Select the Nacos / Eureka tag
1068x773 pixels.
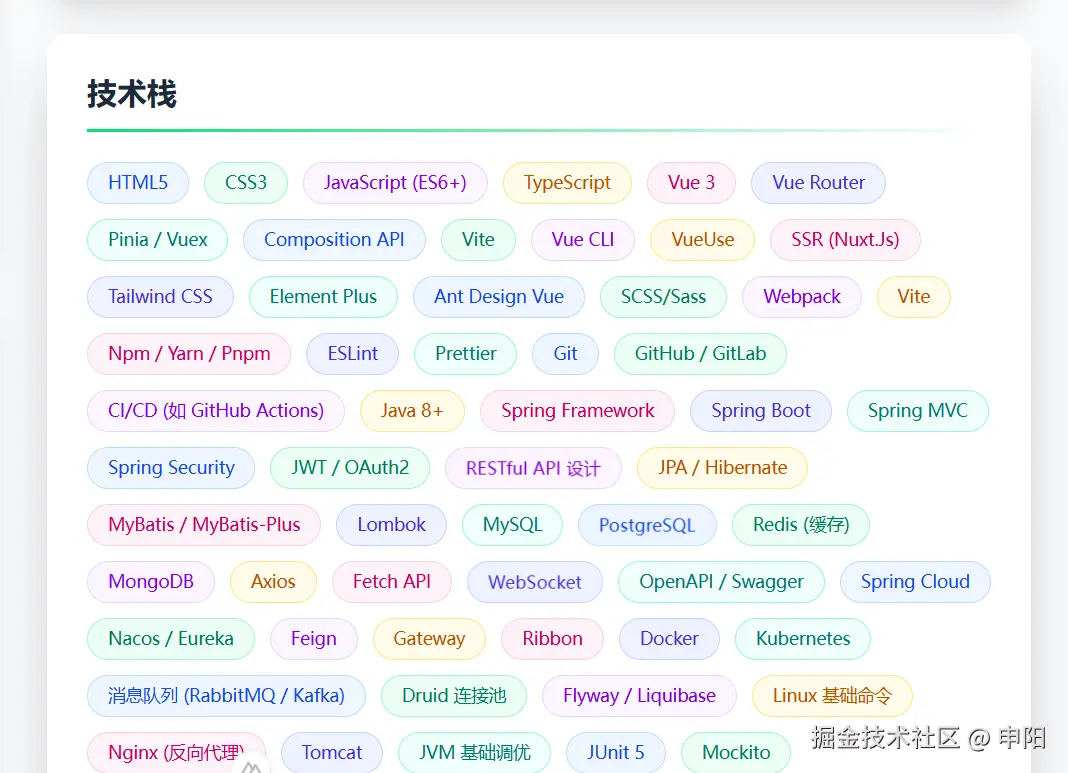click(x=171, y=639)
